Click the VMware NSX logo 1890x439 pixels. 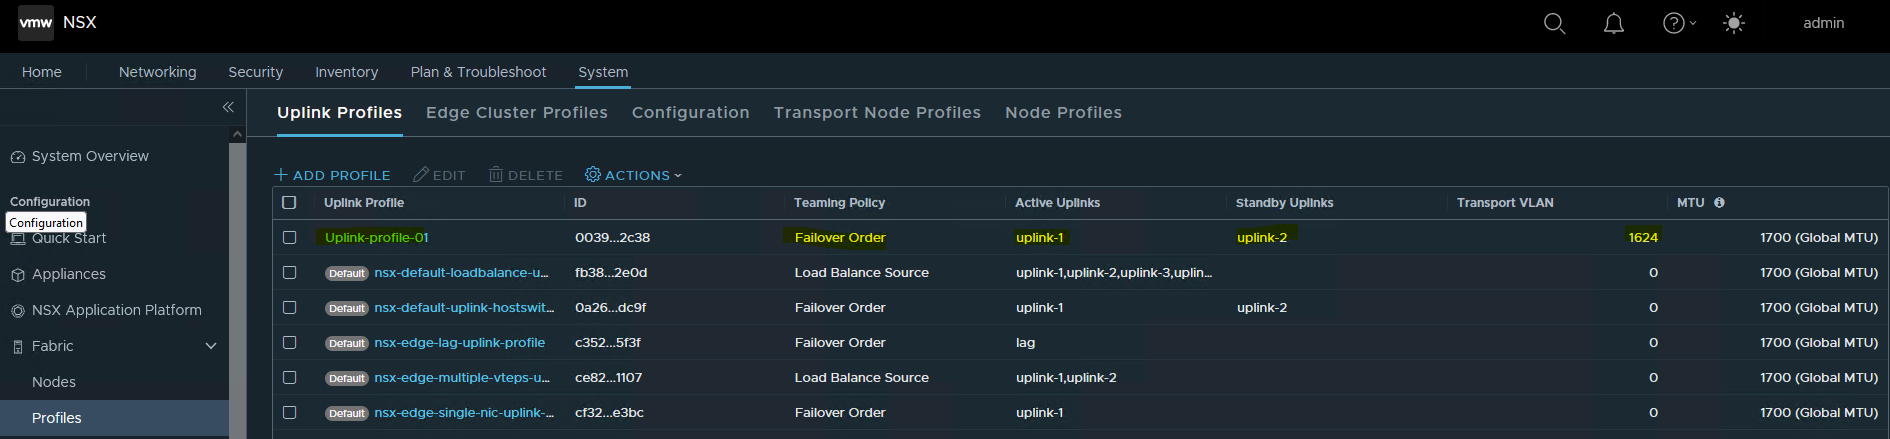[36, 22]
